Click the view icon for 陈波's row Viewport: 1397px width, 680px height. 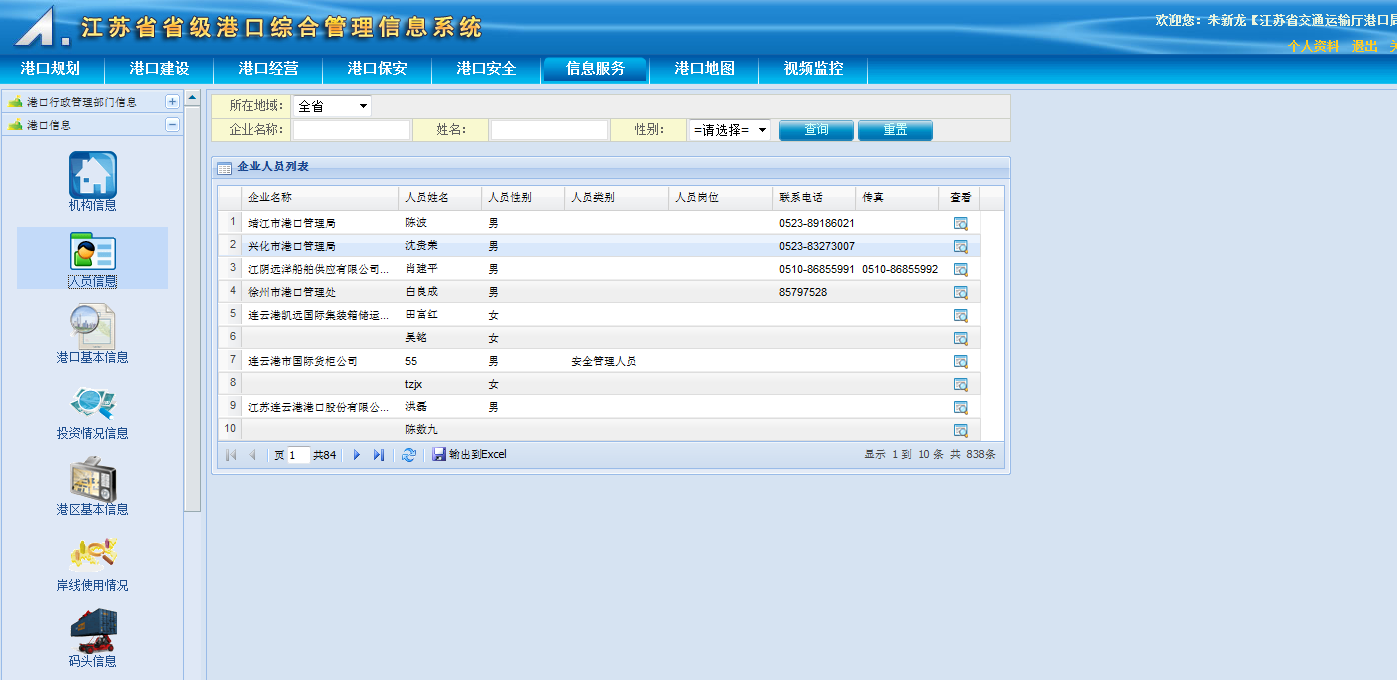[960, 223]
